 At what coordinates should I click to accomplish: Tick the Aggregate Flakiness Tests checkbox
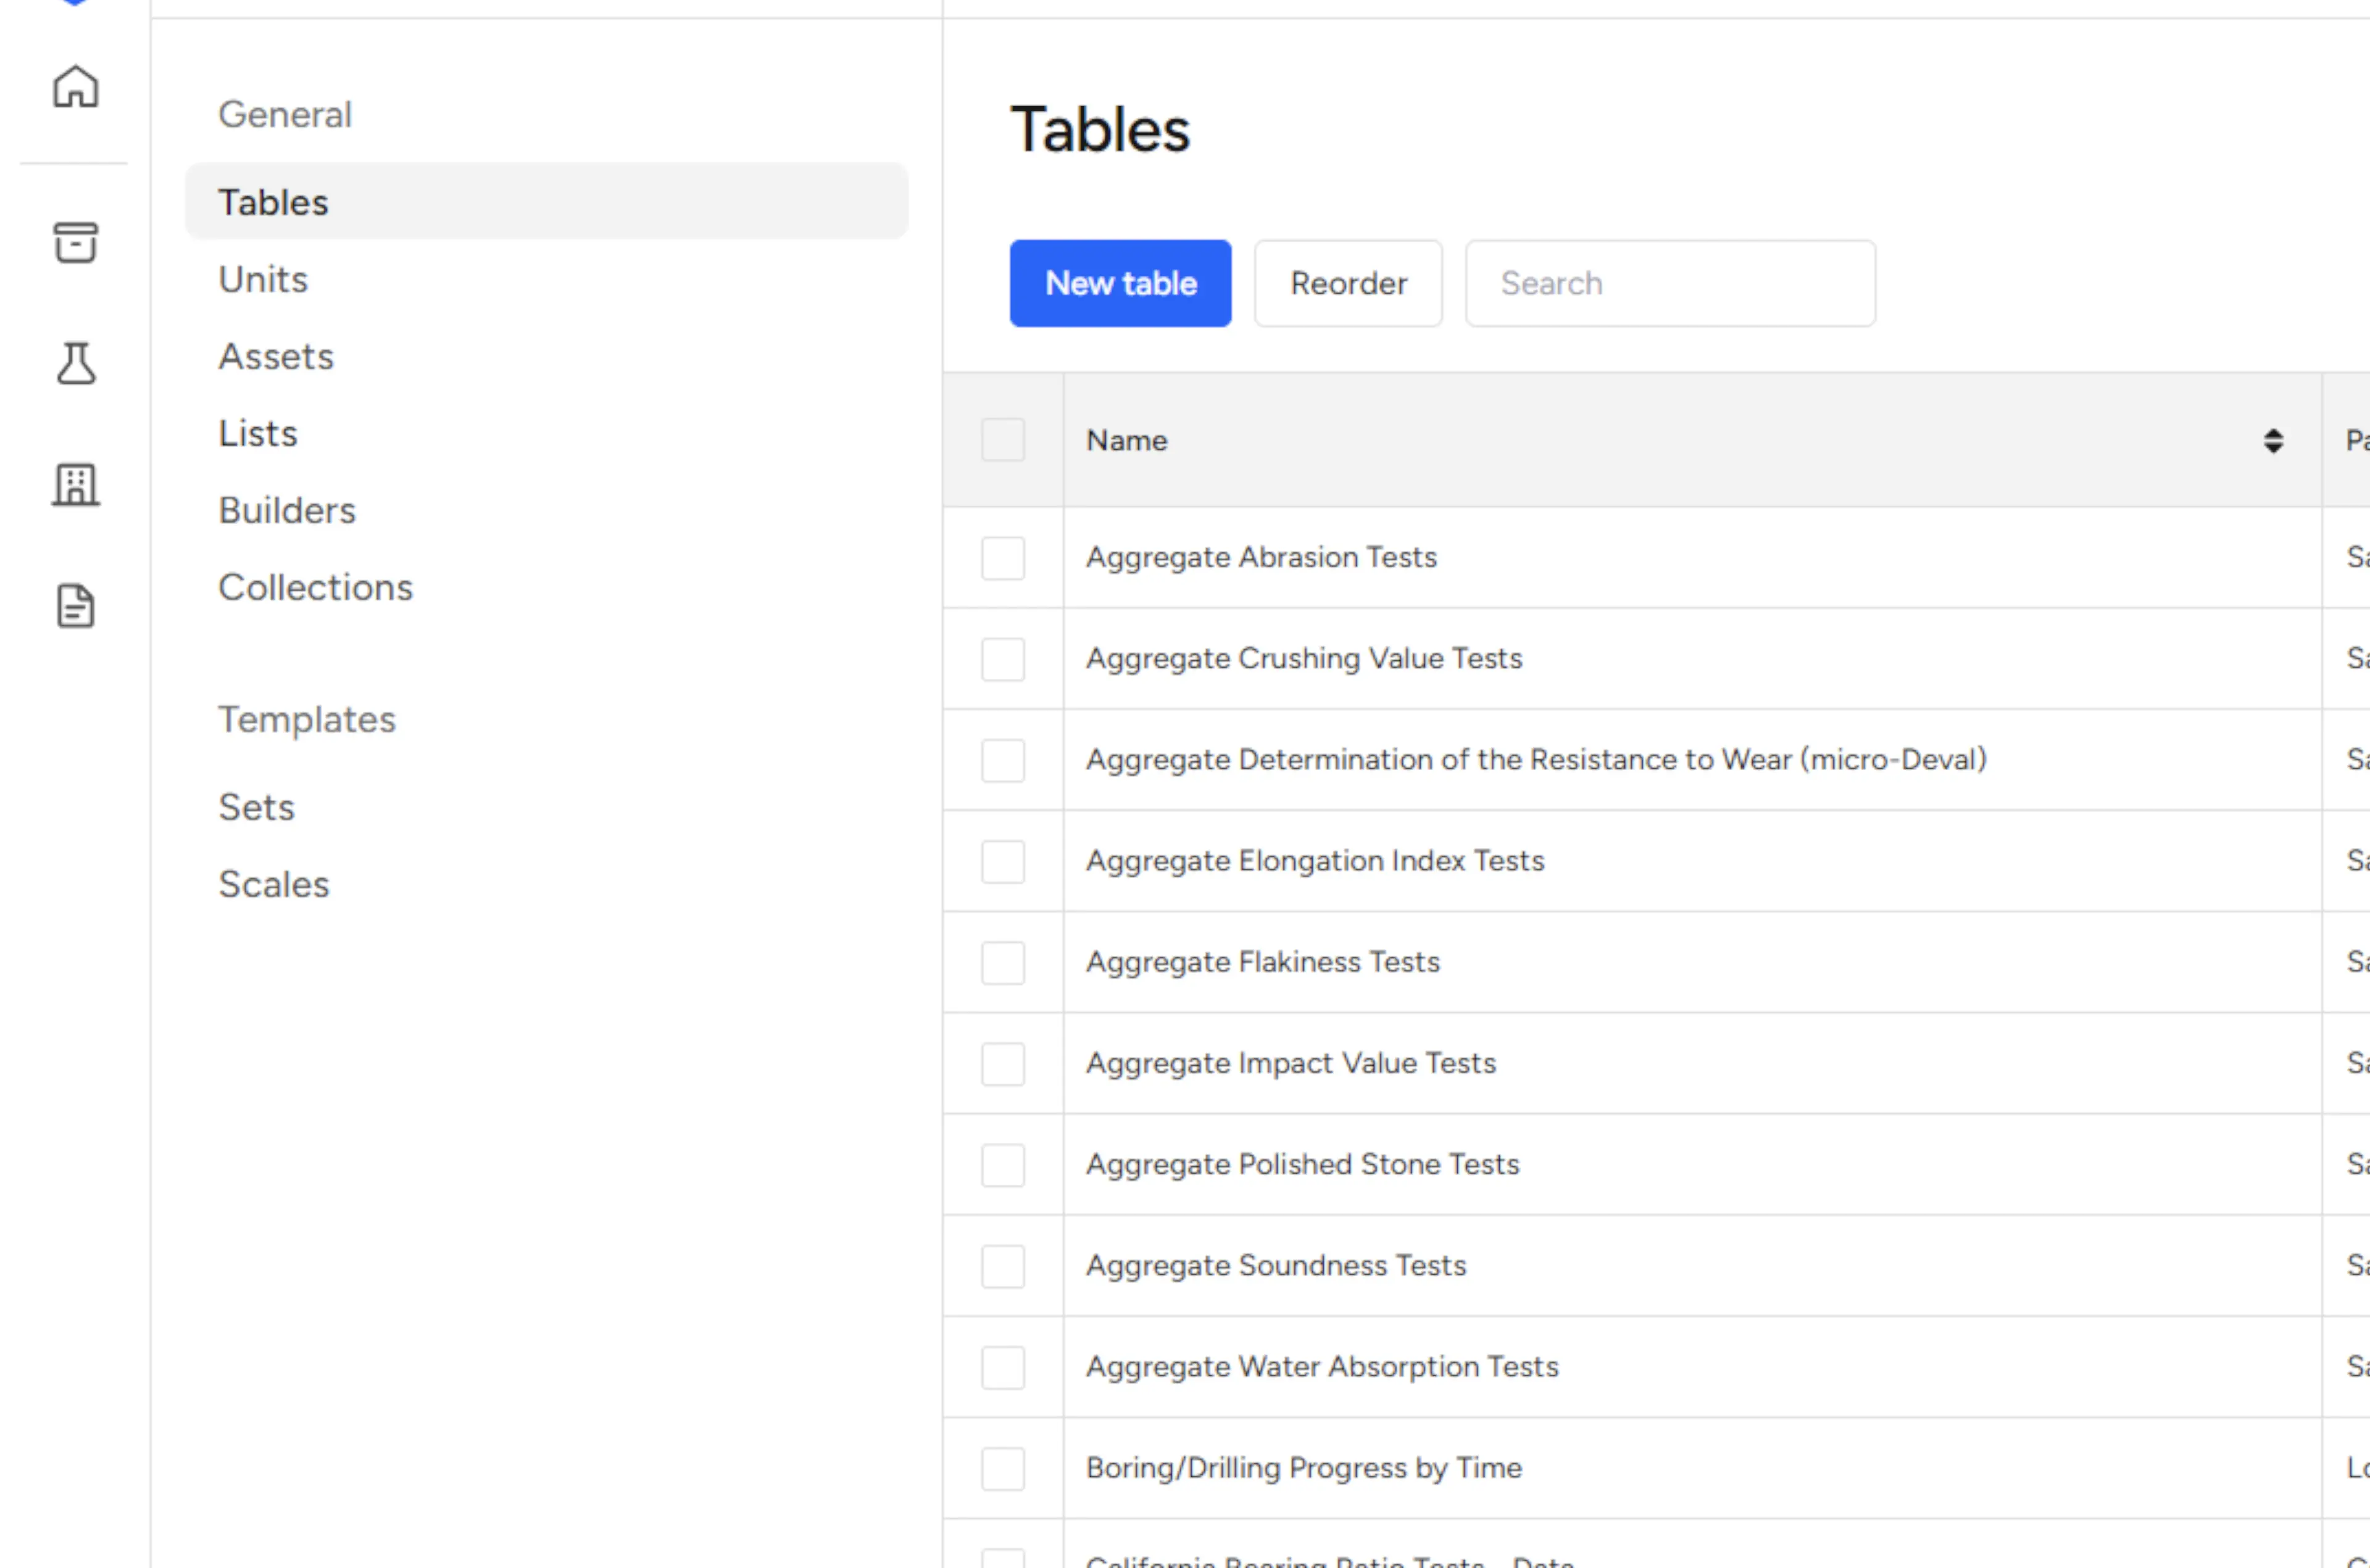click(1002, 963)
